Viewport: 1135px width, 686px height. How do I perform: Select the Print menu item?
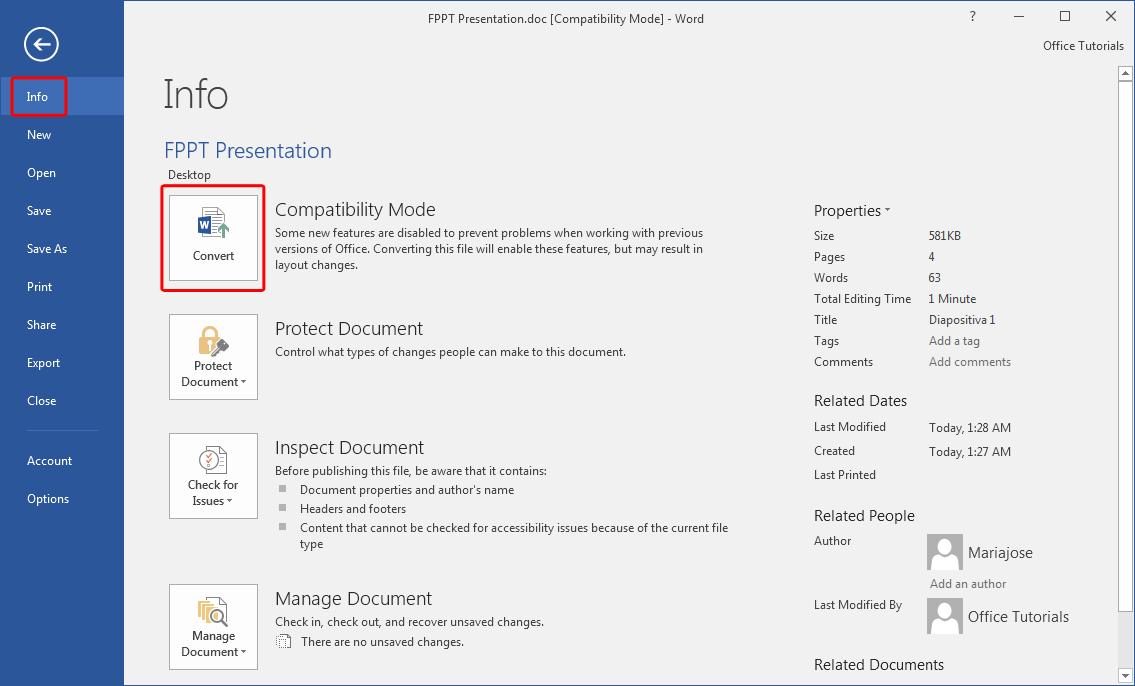click(39, 286)
